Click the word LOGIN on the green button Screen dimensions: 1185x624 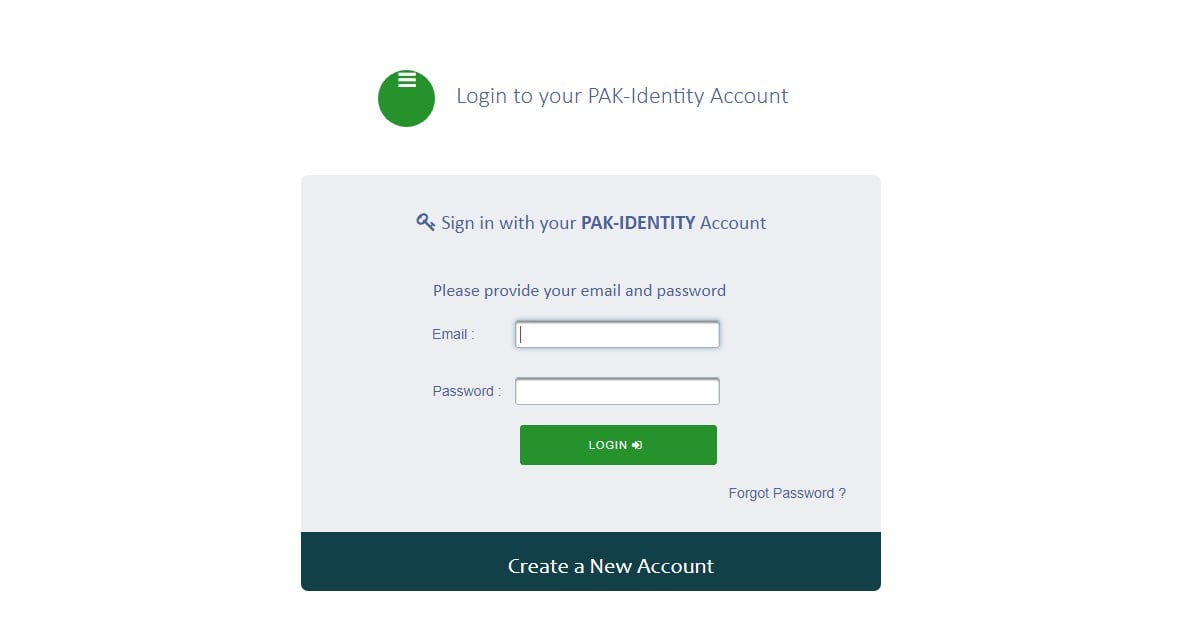pos(608,445)
